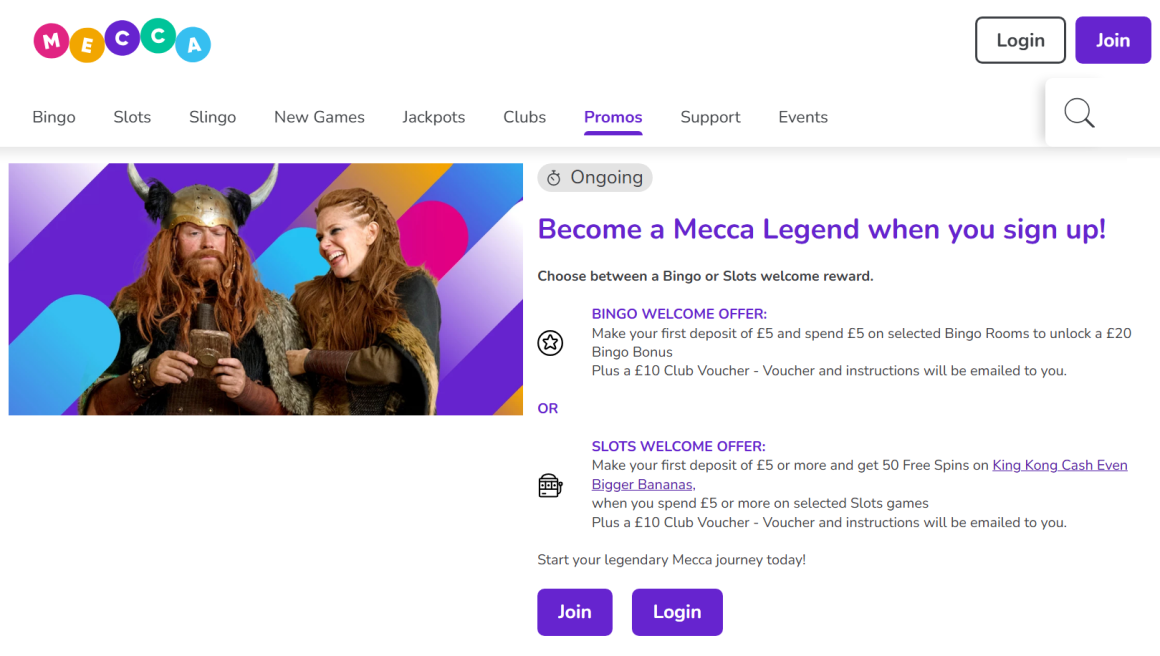
Task: Click the Viking promotional banner image
Action: coord(265,289)
